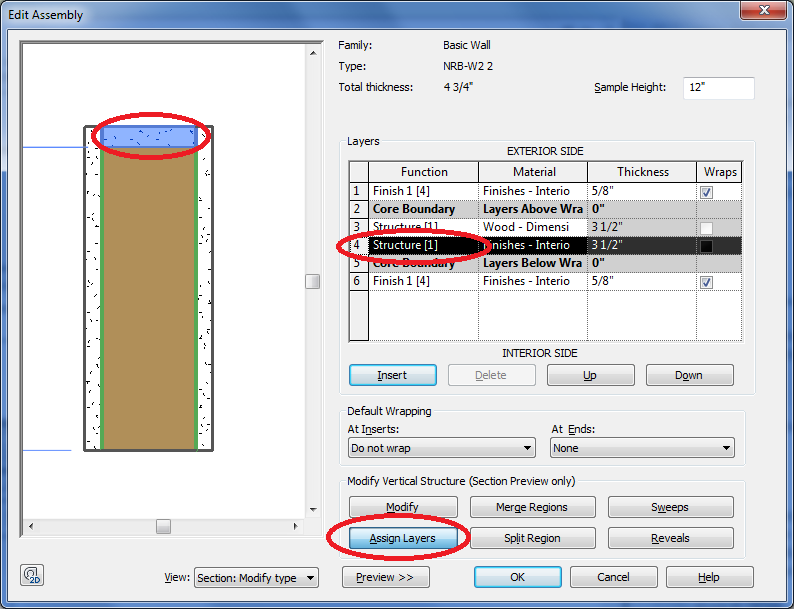Open the Help button
Viewport: 794px width, 609px height.
709,577
